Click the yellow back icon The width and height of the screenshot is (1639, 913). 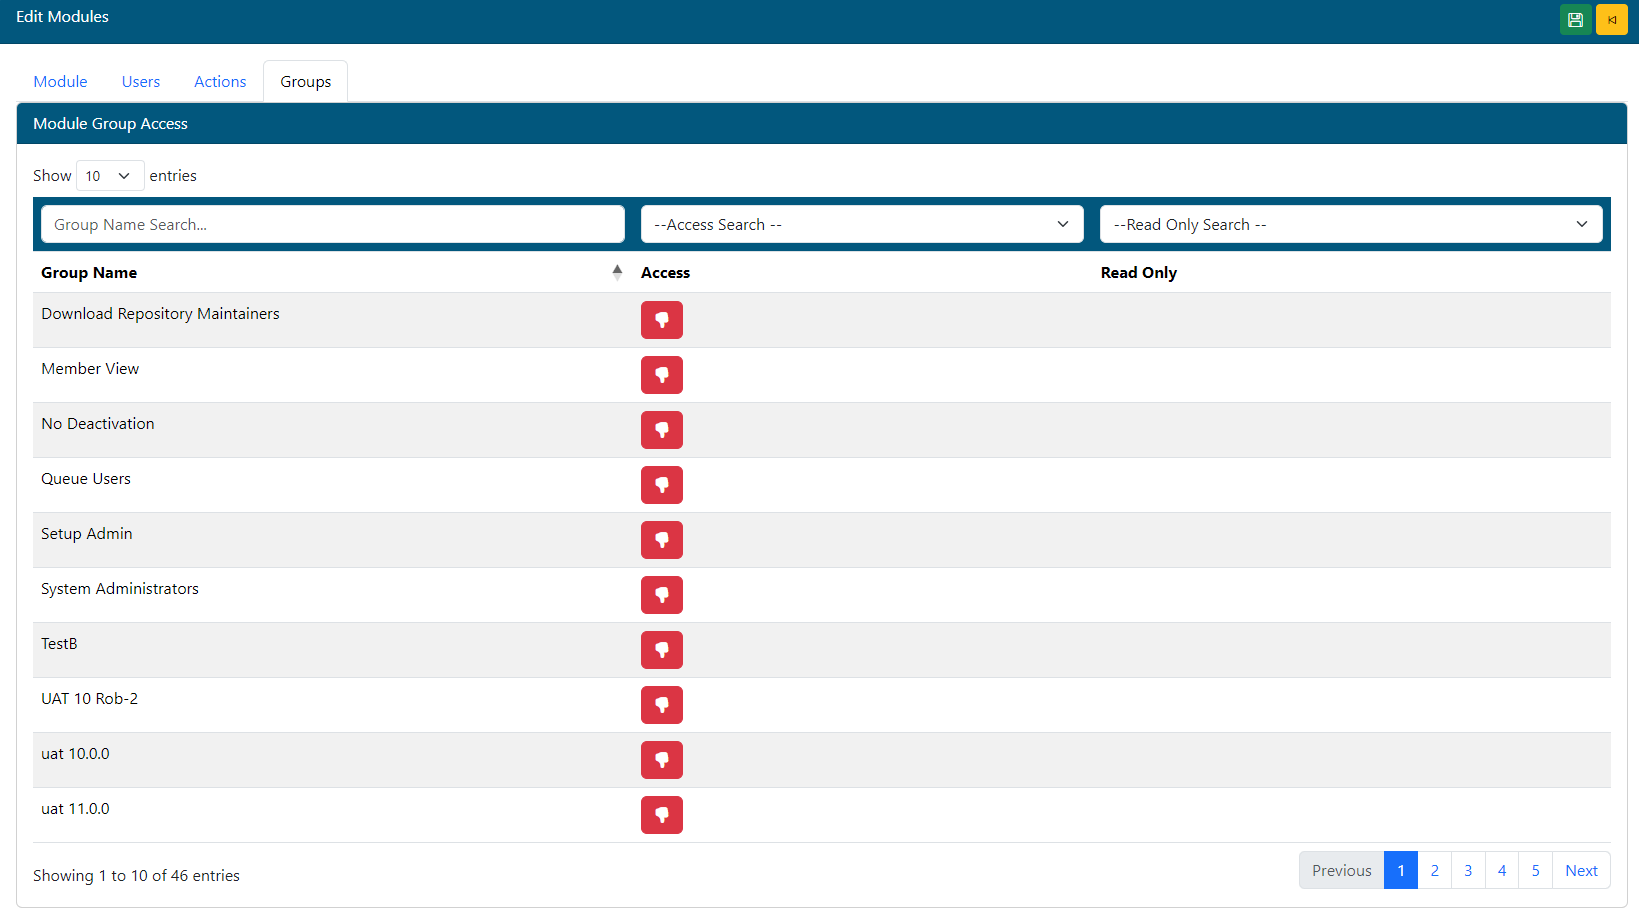click(1611, 20)
